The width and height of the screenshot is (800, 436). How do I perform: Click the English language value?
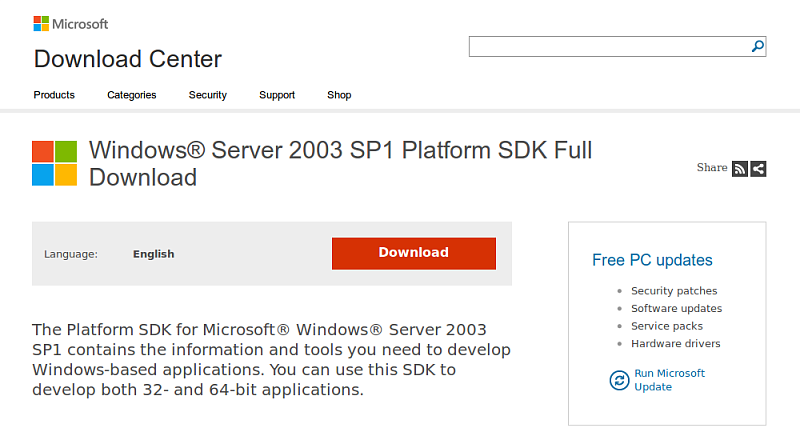153,254
